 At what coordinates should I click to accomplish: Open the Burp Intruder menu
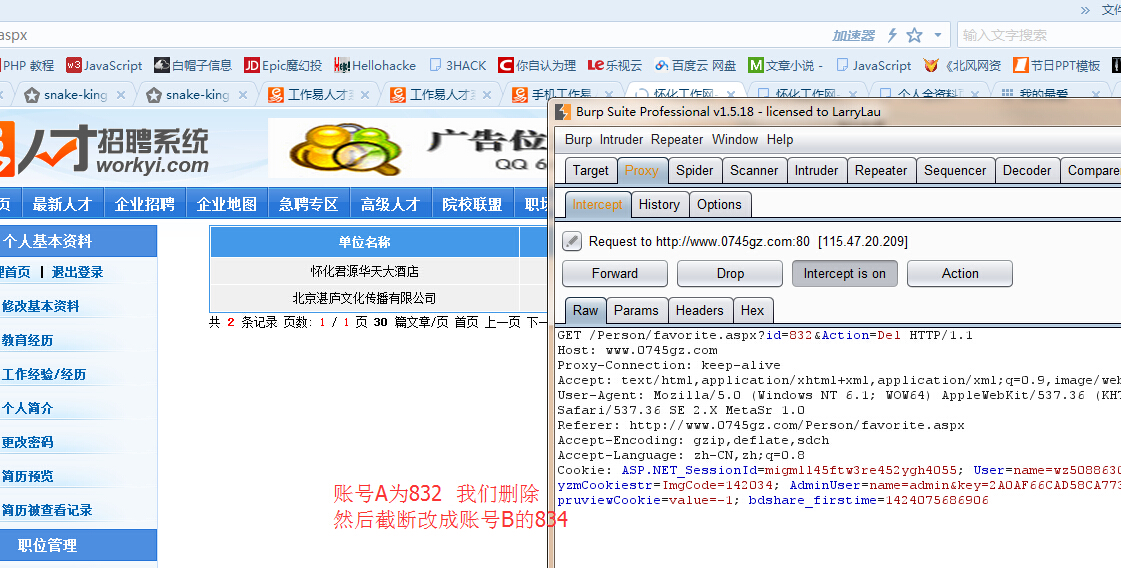coord(621,139)
